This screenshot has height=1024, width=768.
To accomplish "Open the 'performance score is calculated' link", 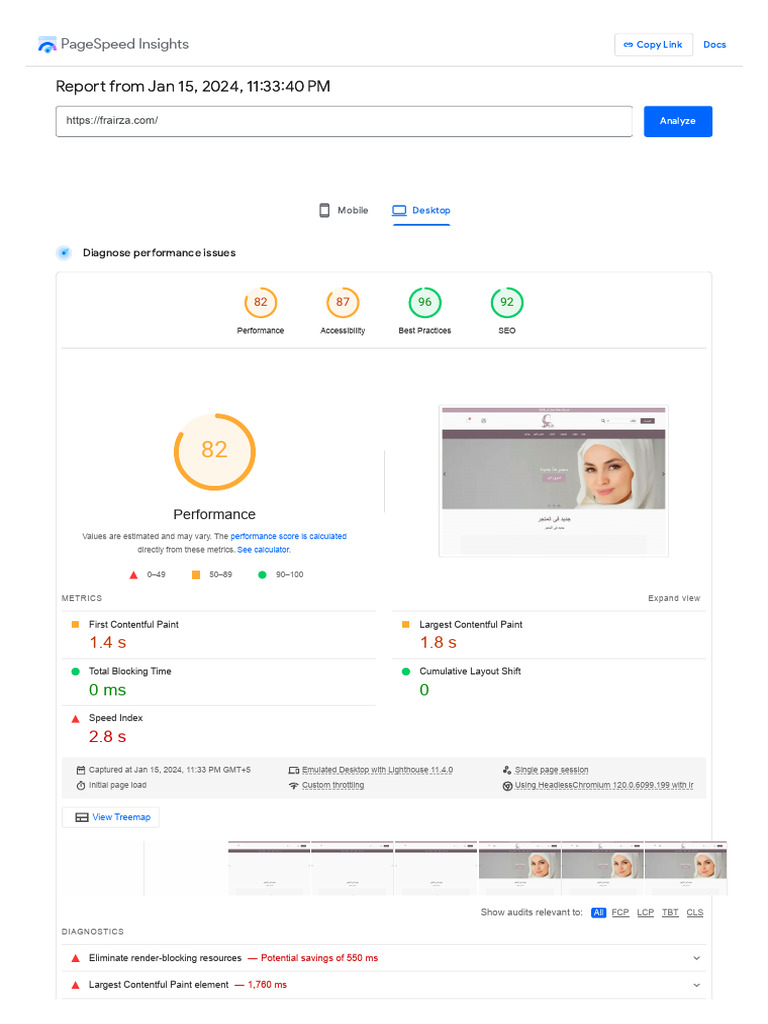I will click(x=288, y=536).
